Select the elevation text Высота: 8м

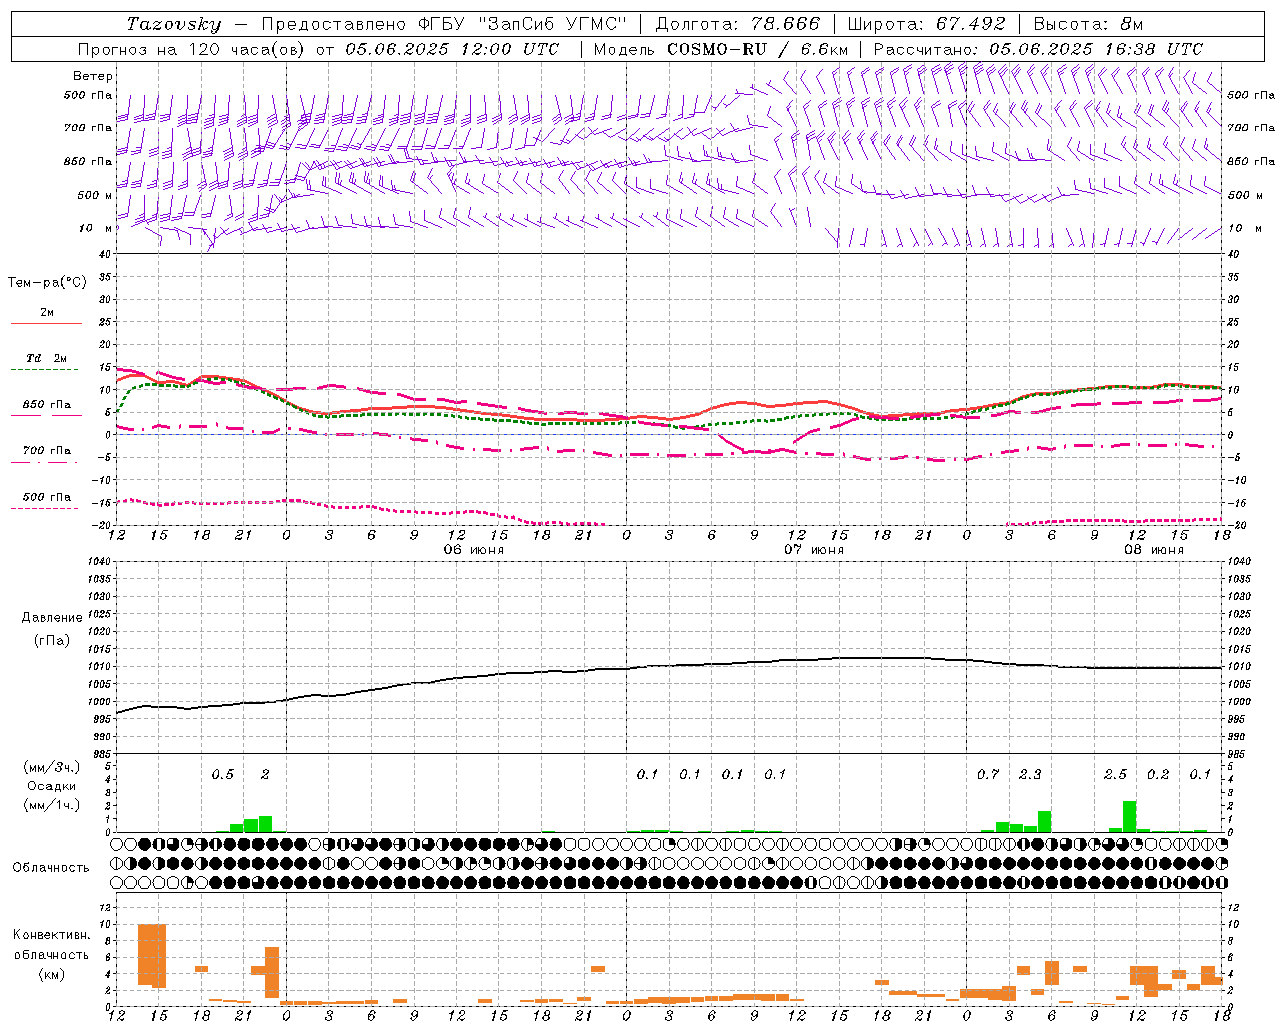point(1088,24)
